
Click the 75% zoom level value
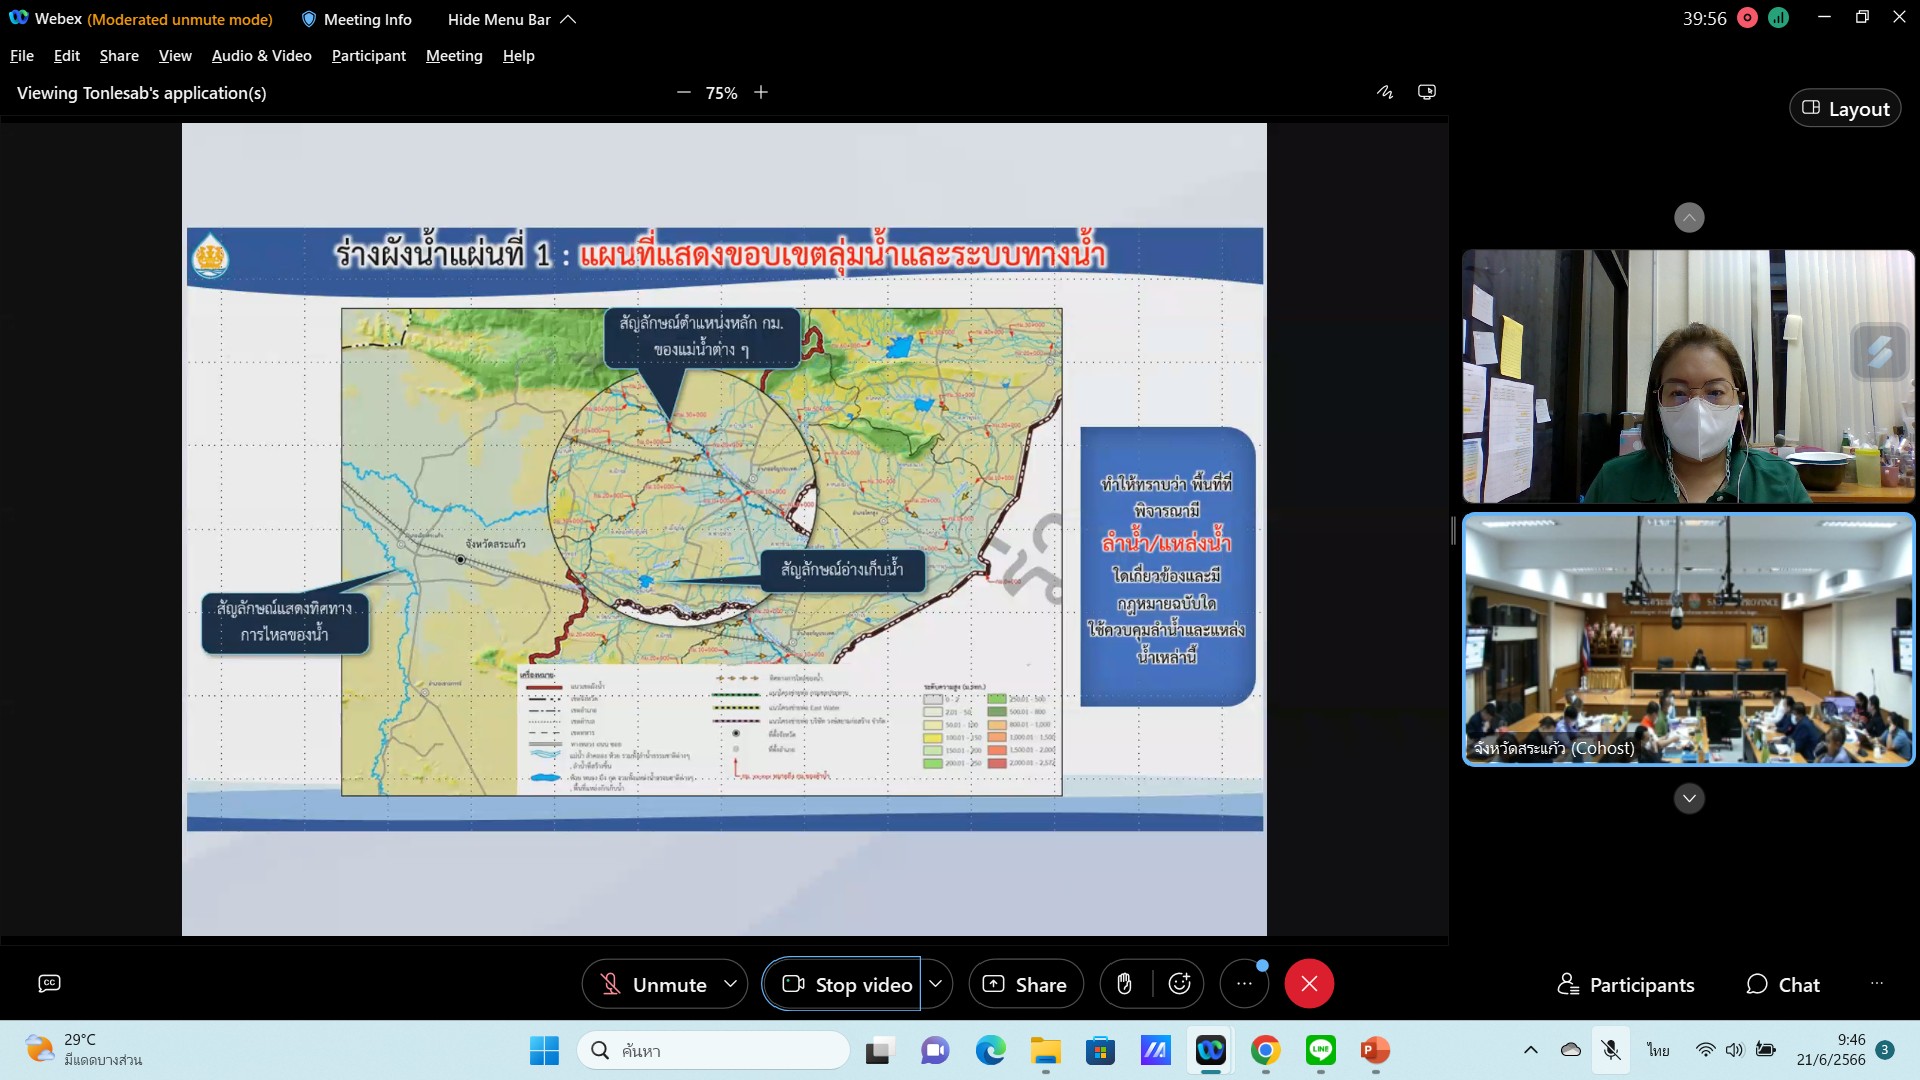pos(721,93)
